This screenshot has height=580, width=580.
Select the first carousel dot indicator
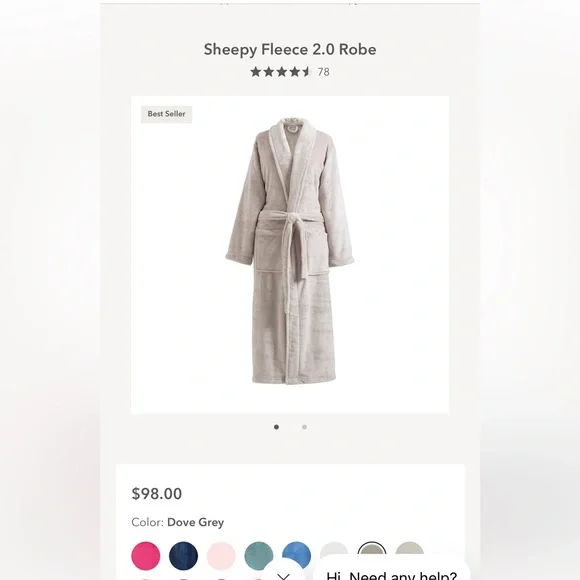(276, 427)
